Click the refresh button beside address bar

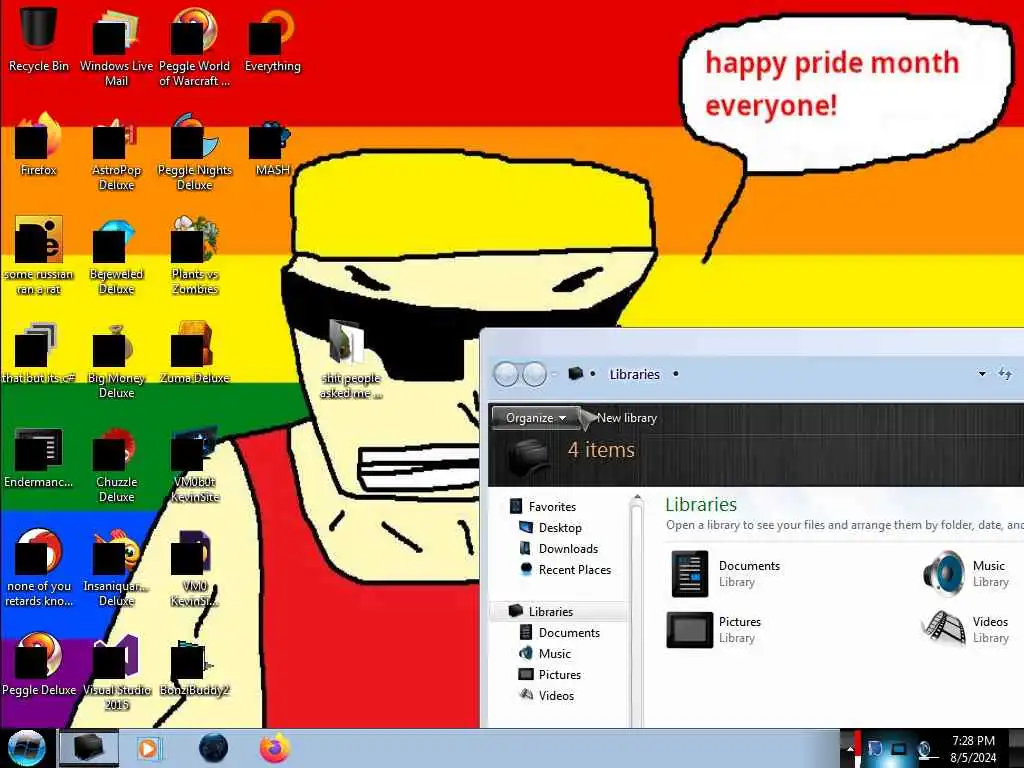tap(1005, 374)
